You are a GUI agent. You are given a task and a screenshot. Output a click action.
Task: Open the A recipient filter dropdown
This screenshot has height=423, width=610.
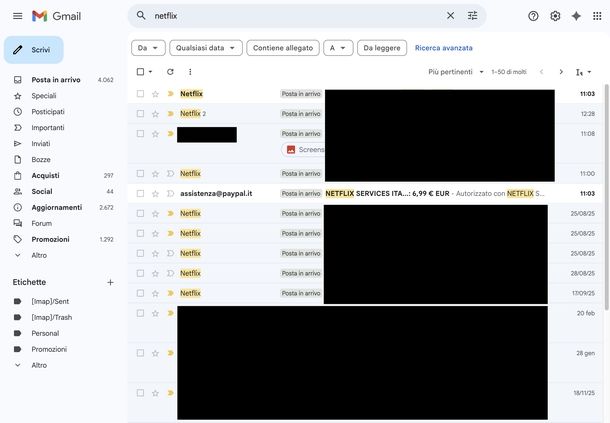338,48
